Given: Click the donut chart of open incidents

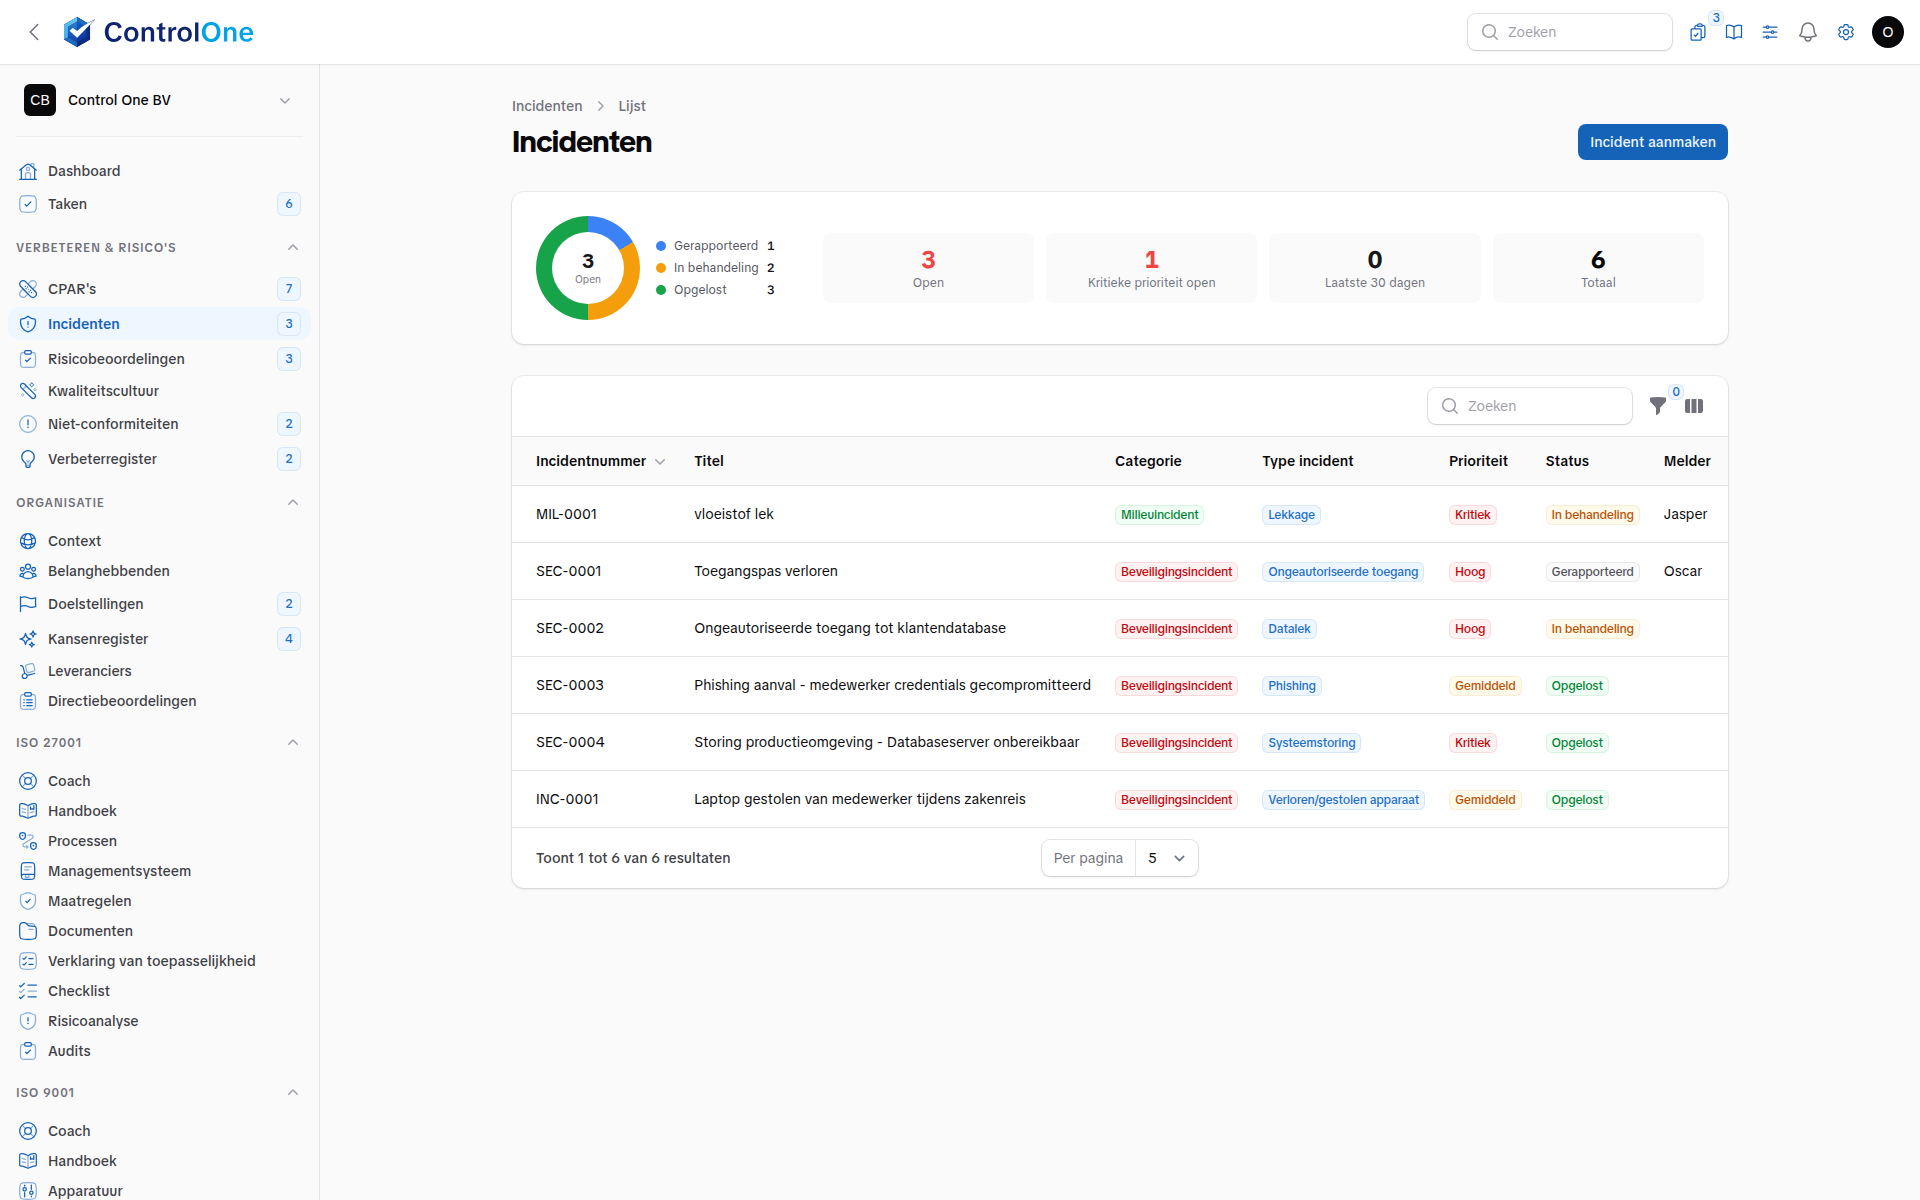Looking at the screenshot, I should pos(588,268).
